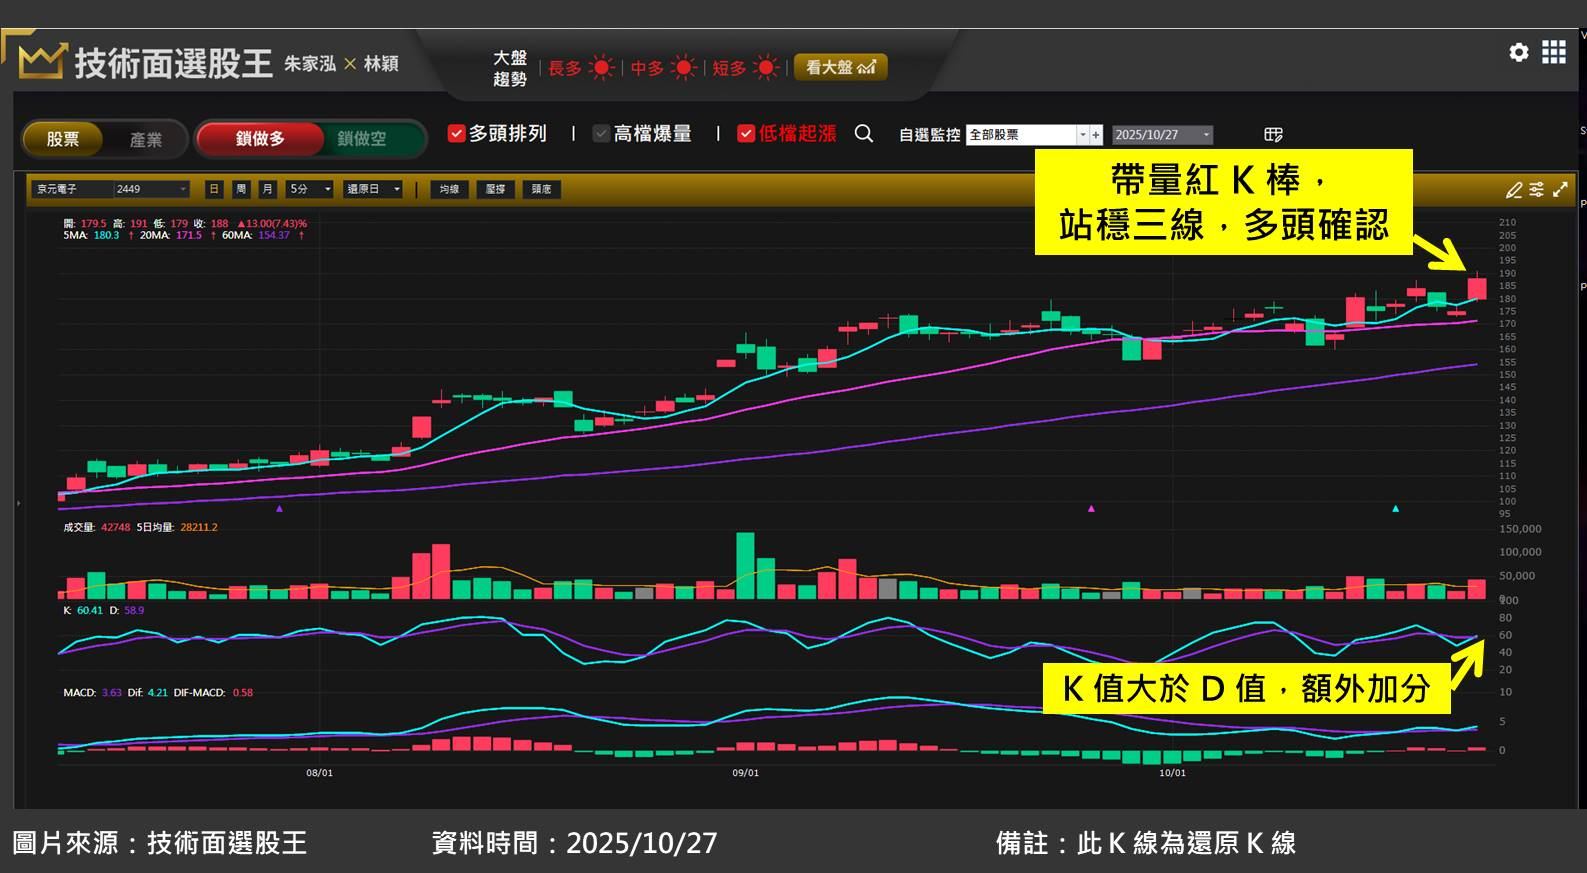
Task: Open the table edit icon beside date
Action: (1273, 135)
